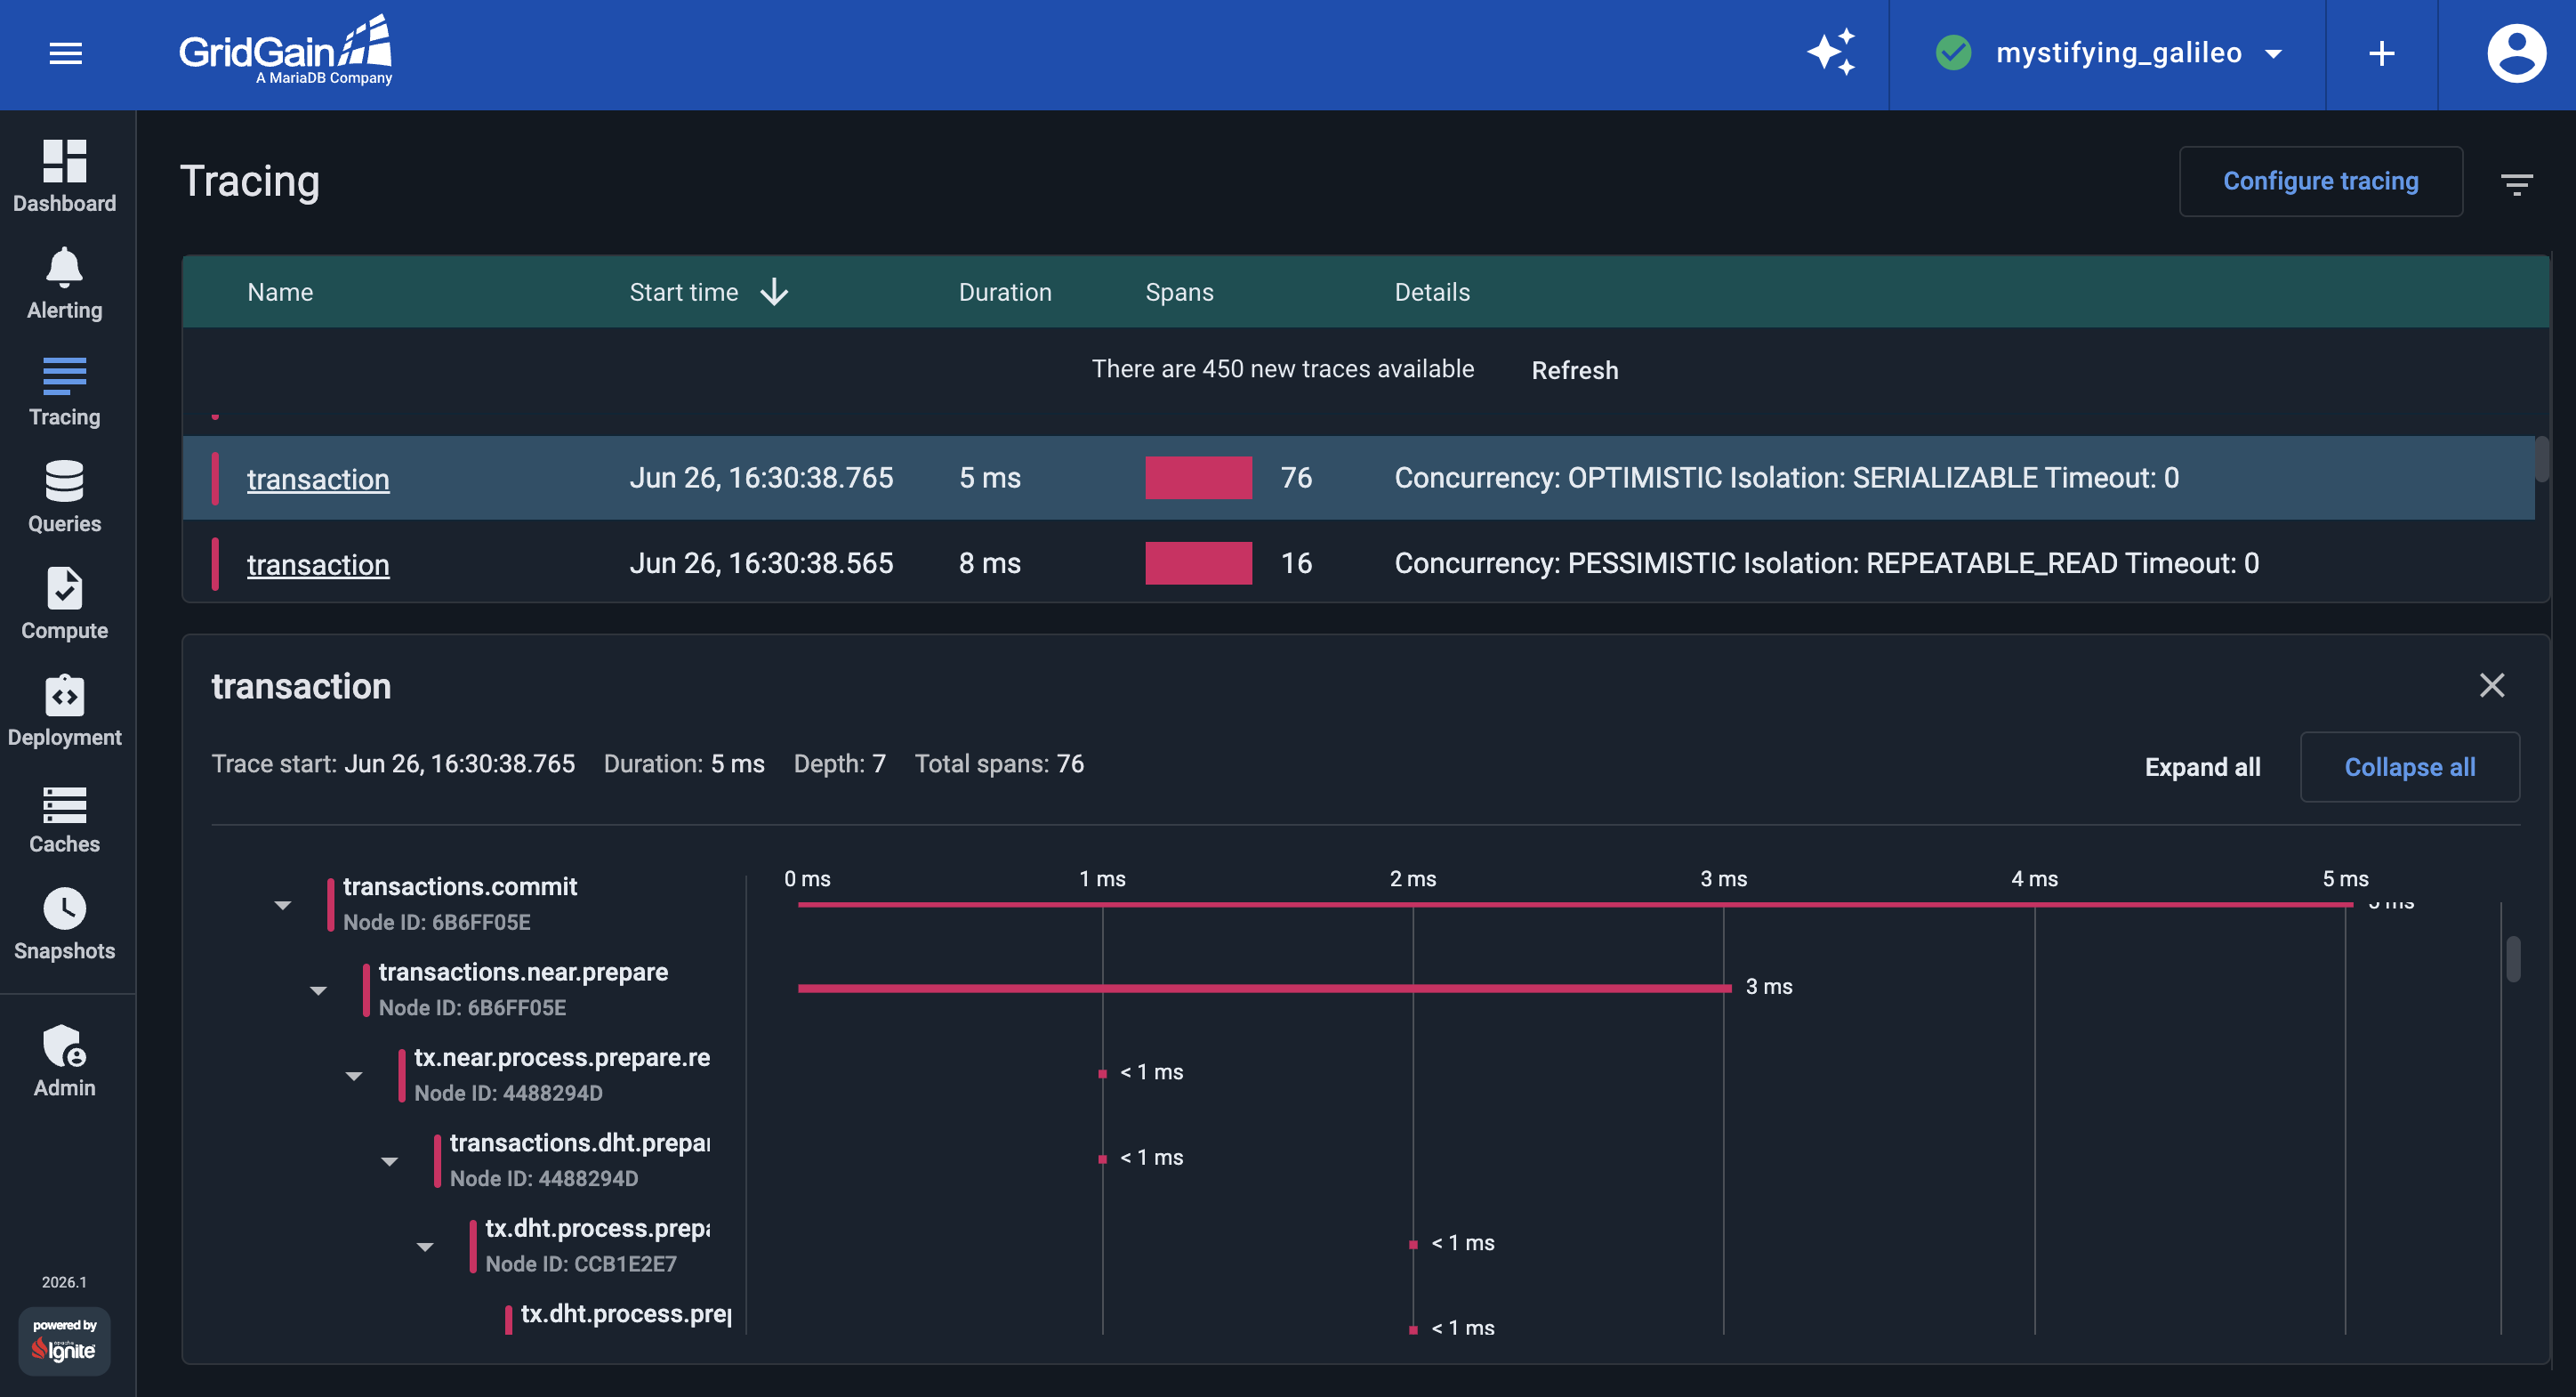2576x1397 pixels.
Task: Collapse the transactions.dht.prepare span node 4488294D
Action: click(390, 1161)
